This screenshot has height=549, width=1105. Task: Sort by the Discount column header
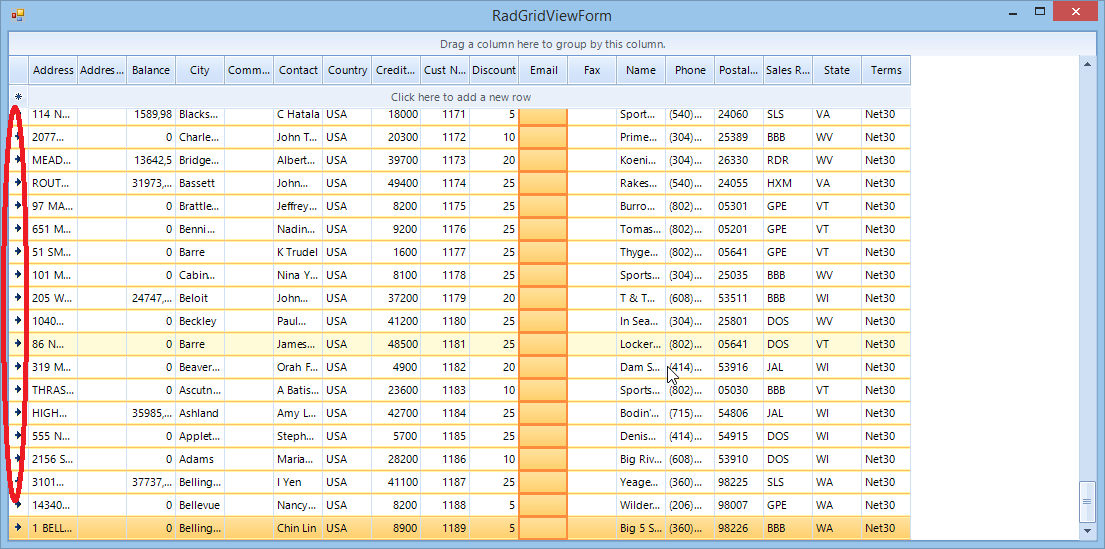point(494,70)
